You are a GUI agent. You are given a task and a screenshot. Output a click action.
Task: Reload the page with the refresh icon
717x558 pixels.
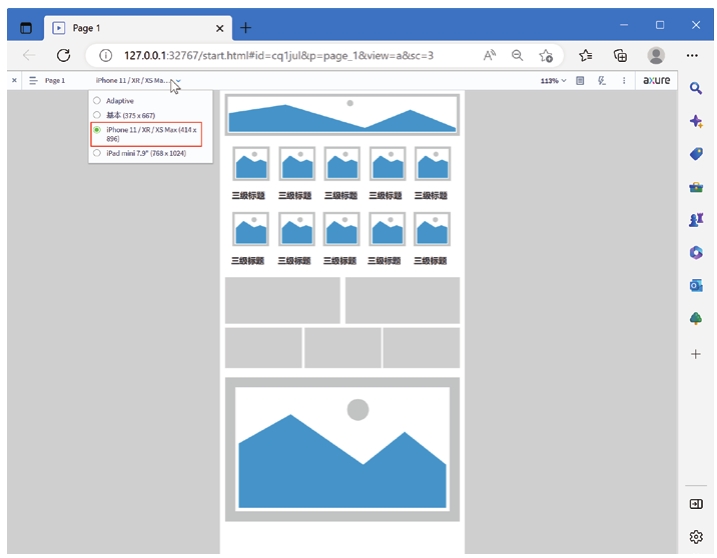click(64, 55)
